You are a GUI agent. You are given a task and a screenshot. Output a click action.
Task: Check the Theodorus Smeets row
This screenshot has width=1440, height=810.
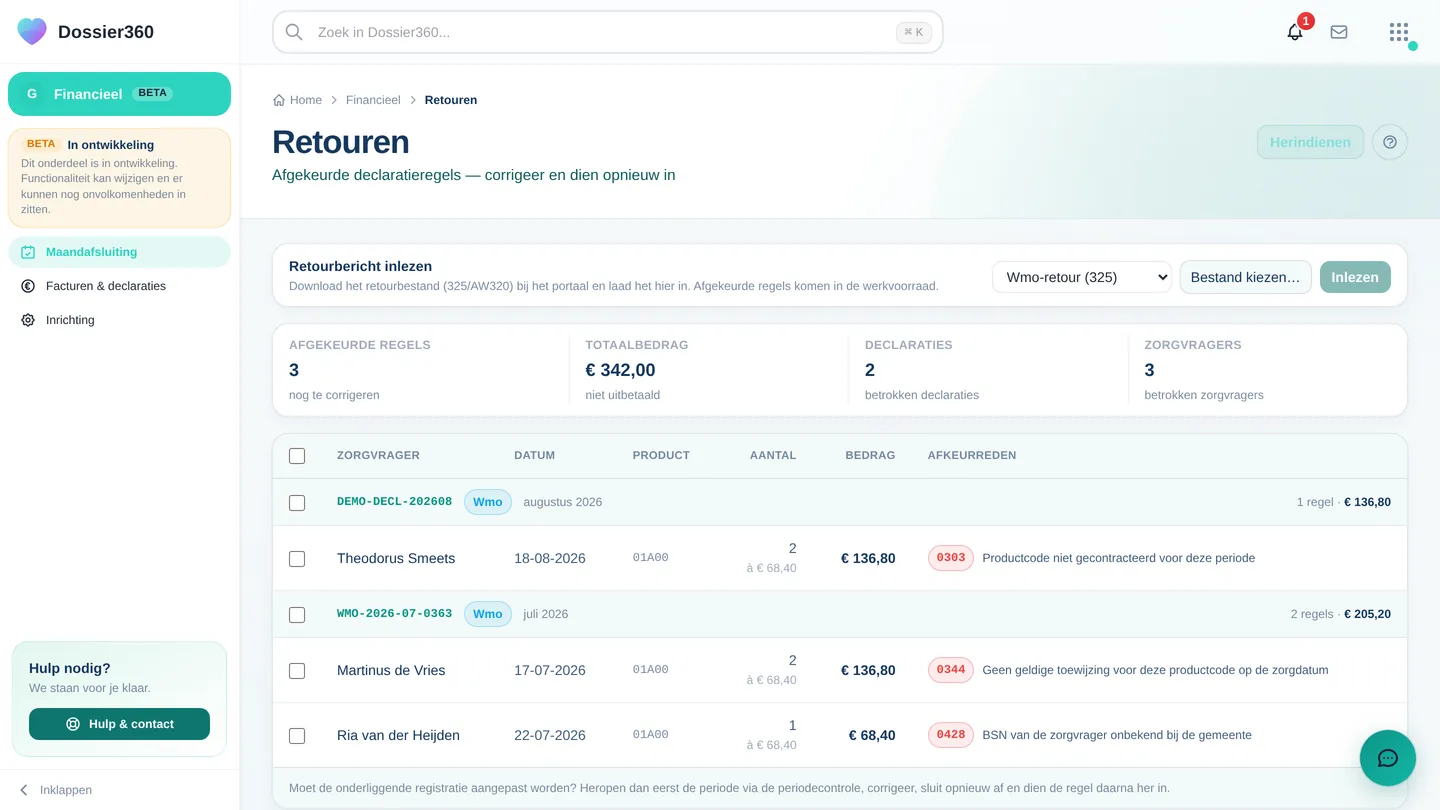tap(297, 559)
